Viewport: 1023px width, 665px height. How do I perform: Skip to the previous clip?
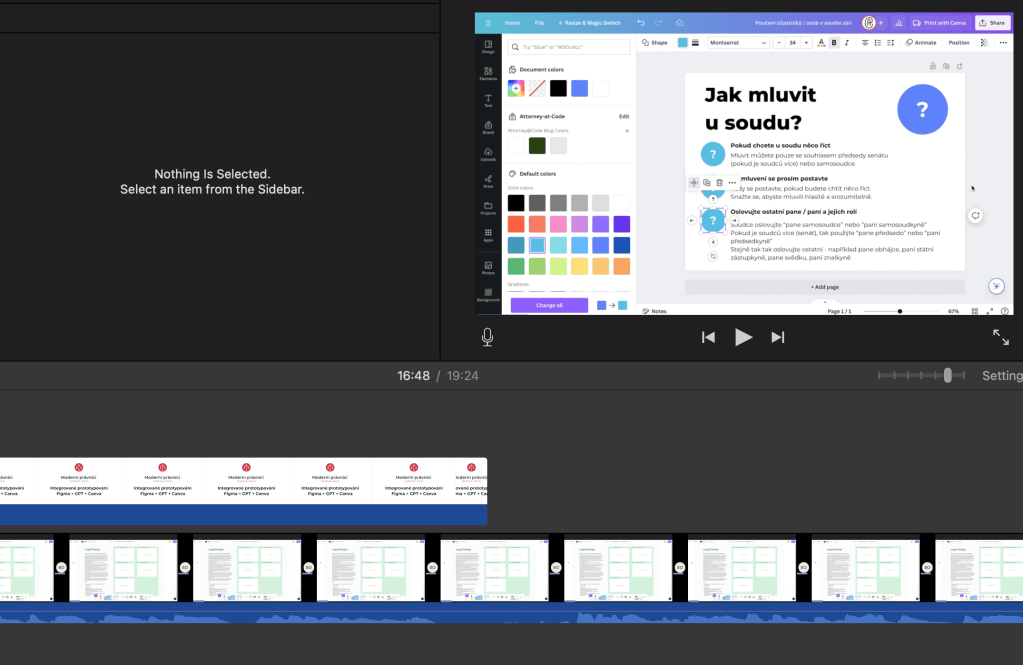[x=708, y=337]
